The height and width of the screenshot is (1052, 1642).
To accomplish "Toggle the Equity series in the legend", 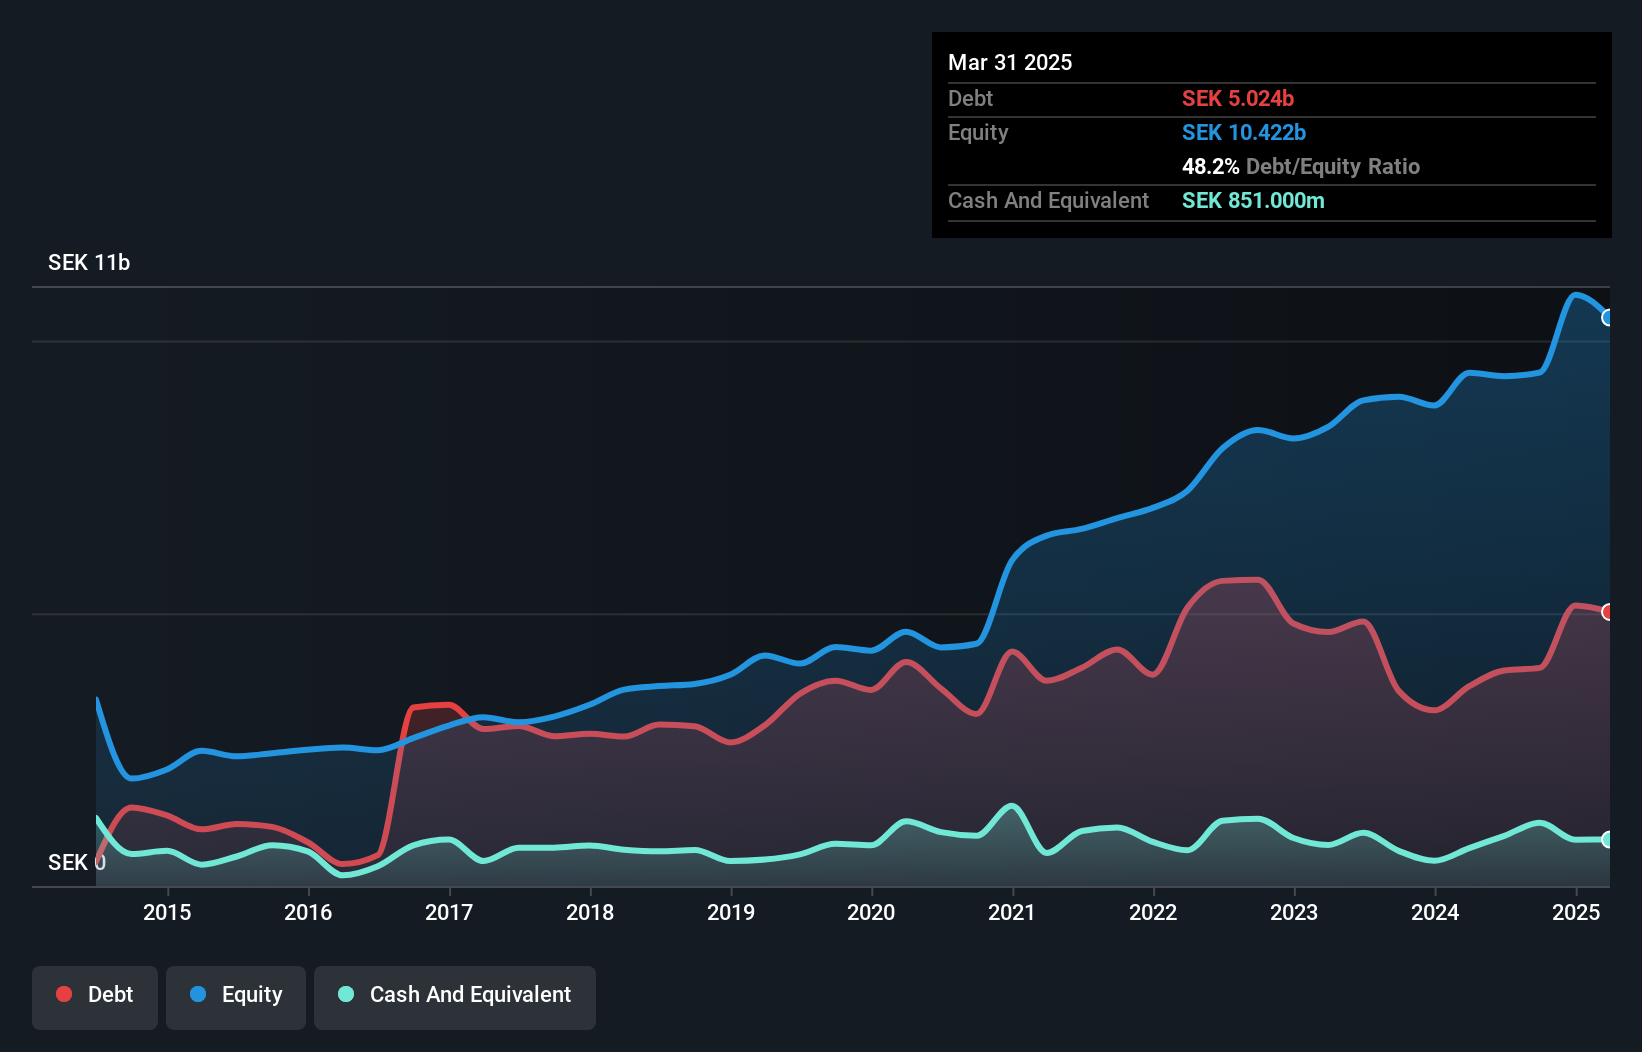I will pyautogui.click(x=236, y=995).
